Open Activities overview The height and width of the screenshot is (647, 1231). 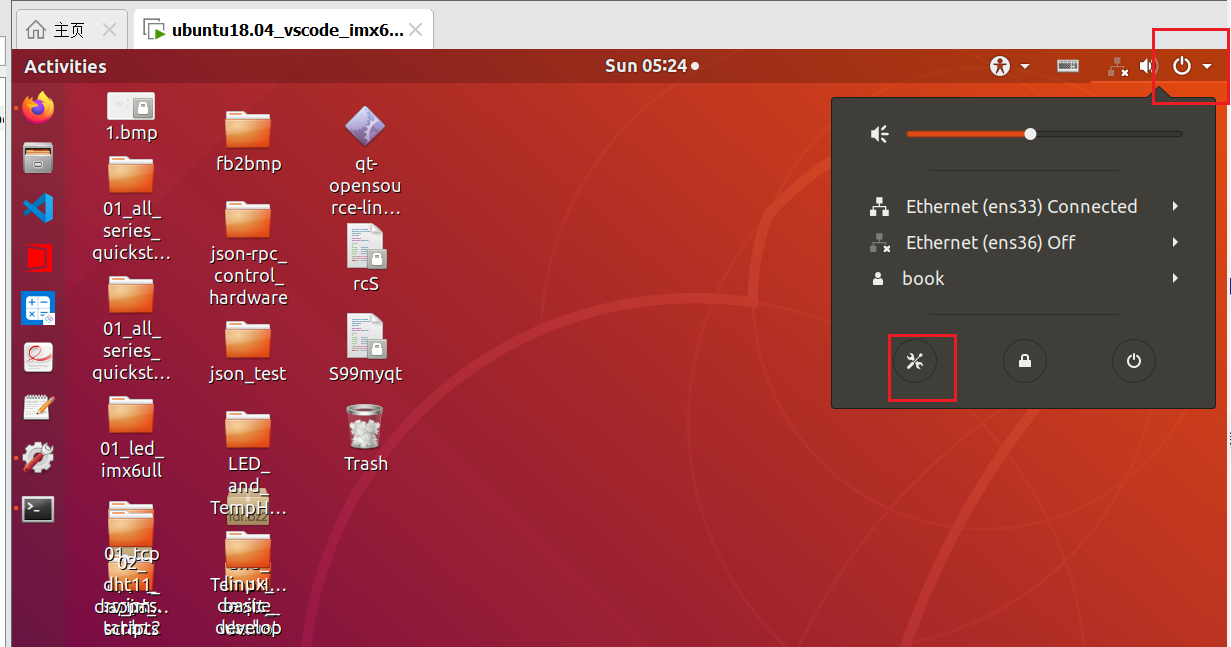(x=65, y=66)
